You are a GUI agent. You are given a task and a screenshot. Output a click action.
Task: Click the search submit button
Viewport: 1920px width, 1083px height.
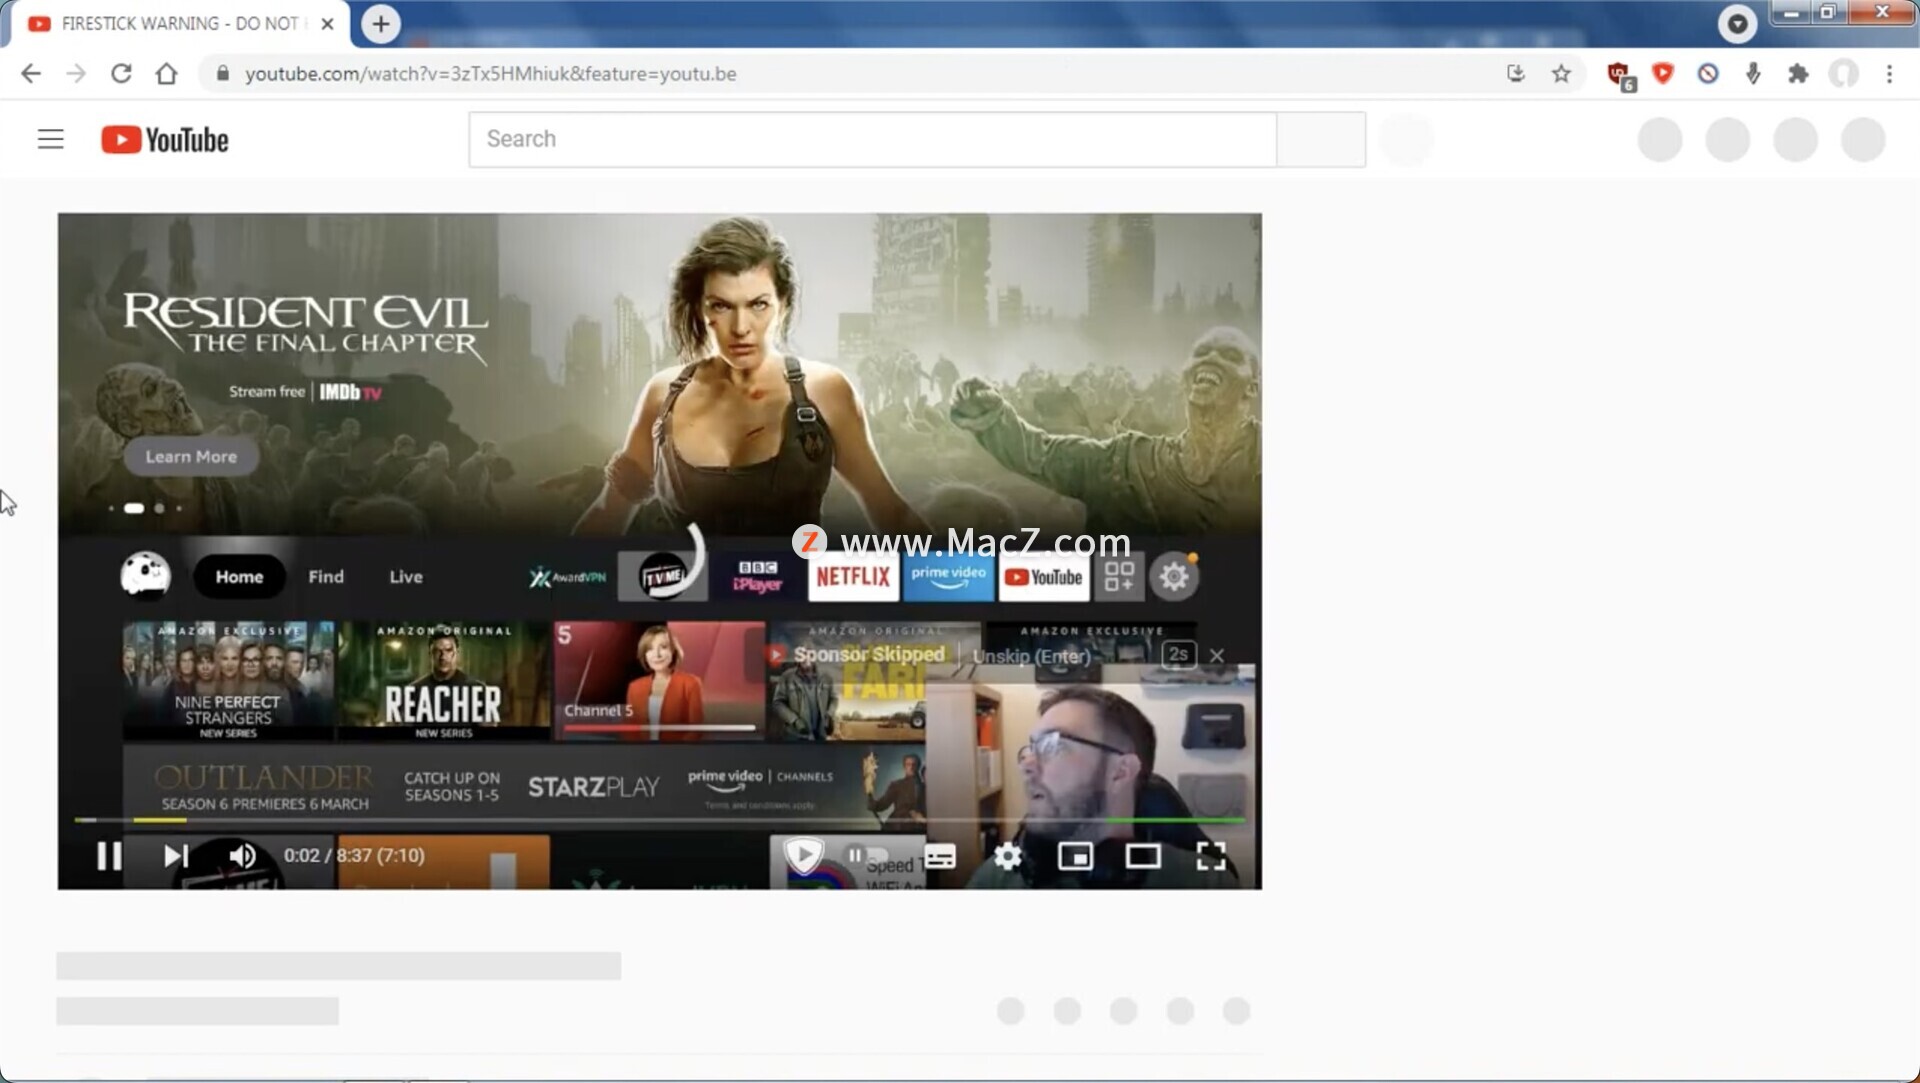click(1321, 139)
